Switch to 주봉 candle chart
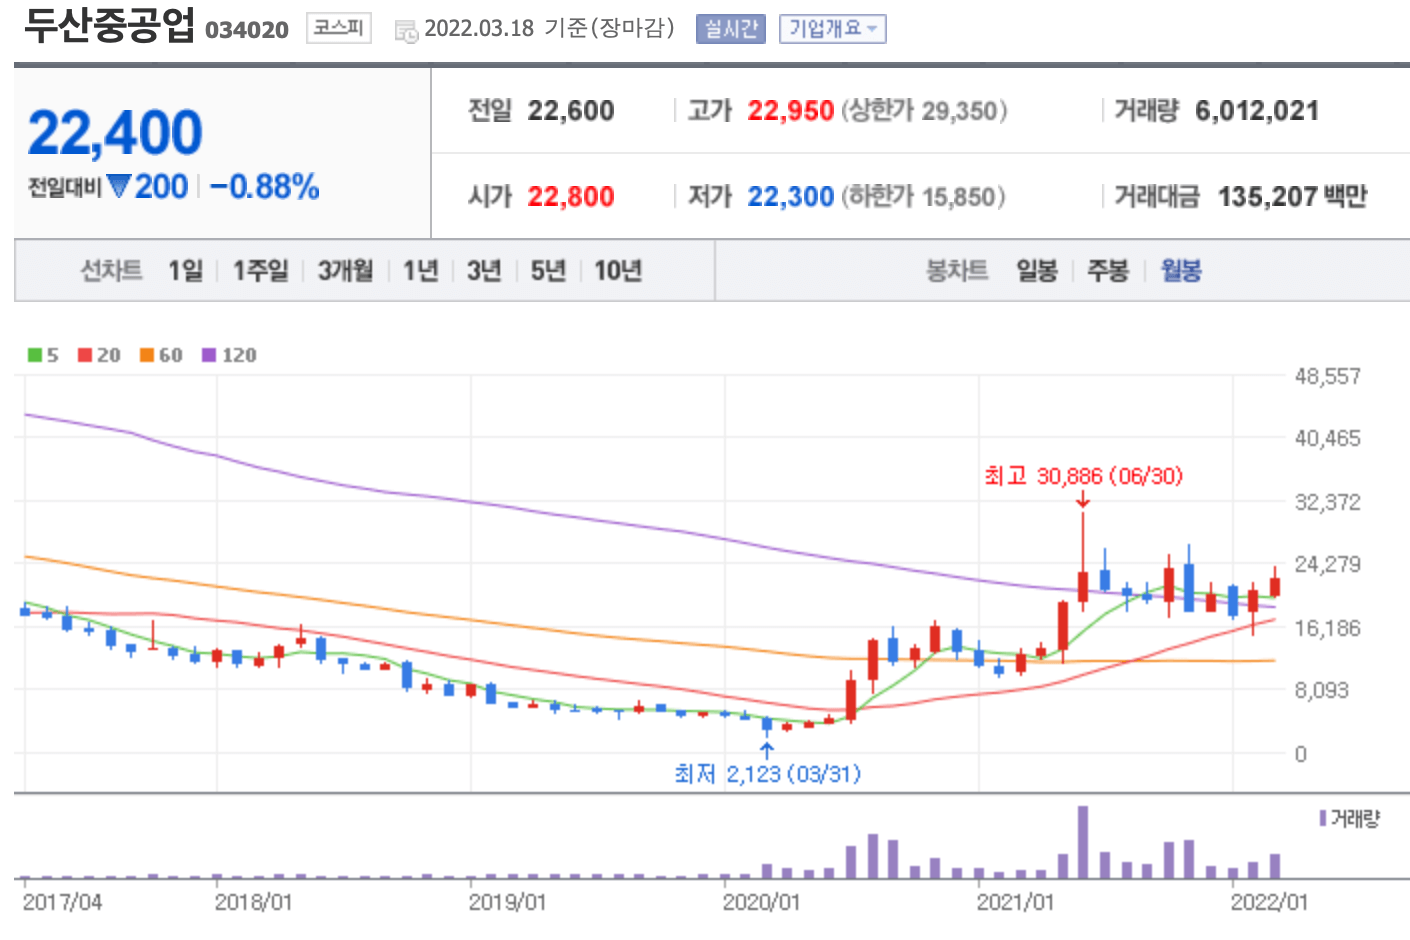 point(1108,270)
